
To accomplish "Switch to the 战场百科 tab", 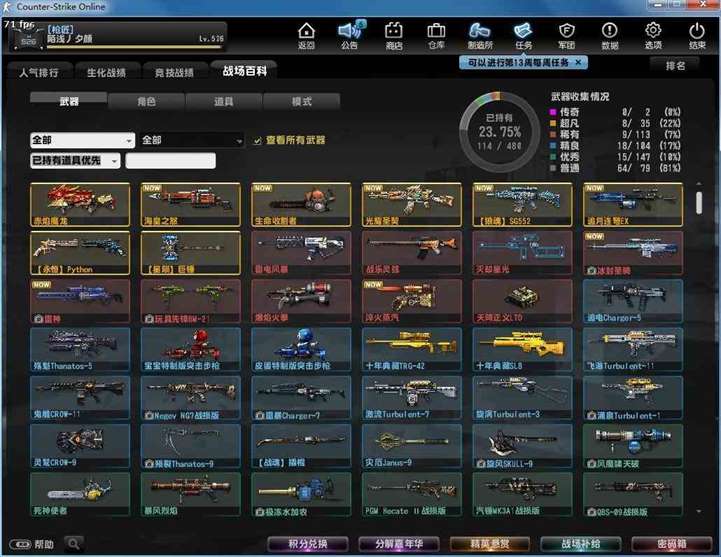I will pyautogui.click(x=244, y=71).
